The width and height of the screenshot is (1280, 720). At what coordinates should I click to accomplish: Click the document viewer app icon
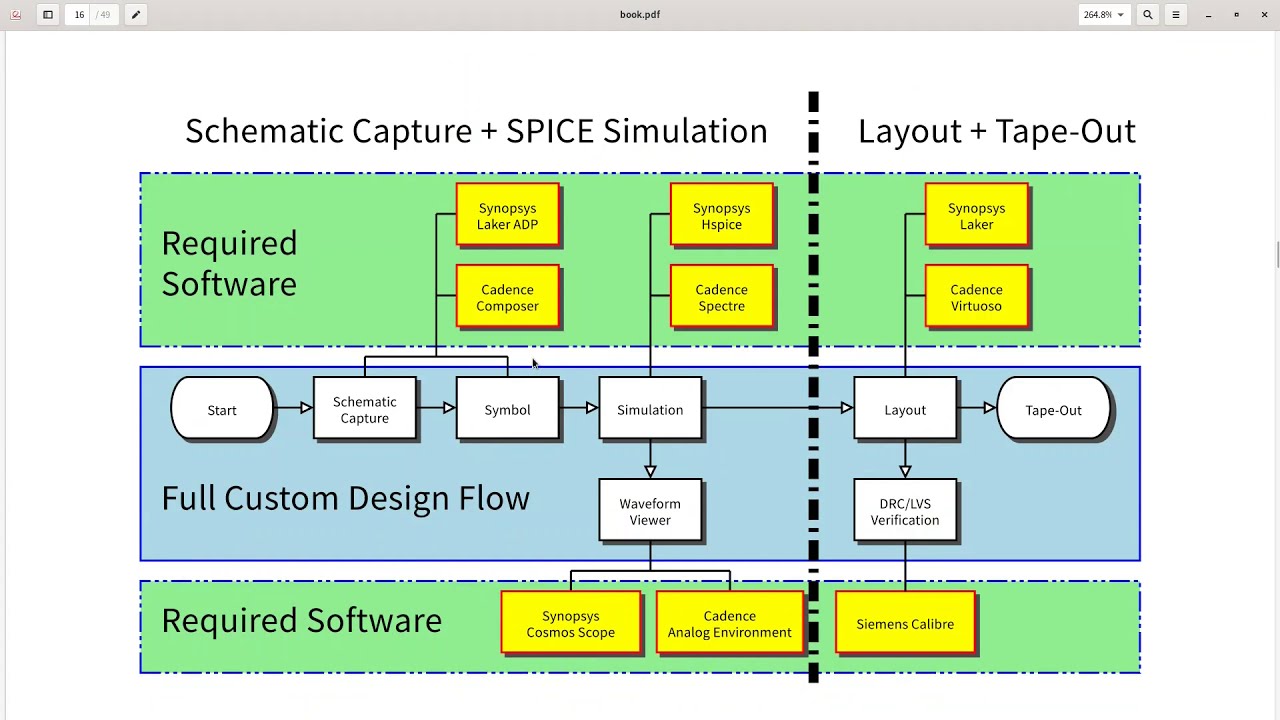pyautogui.click(x=15, y=15)
